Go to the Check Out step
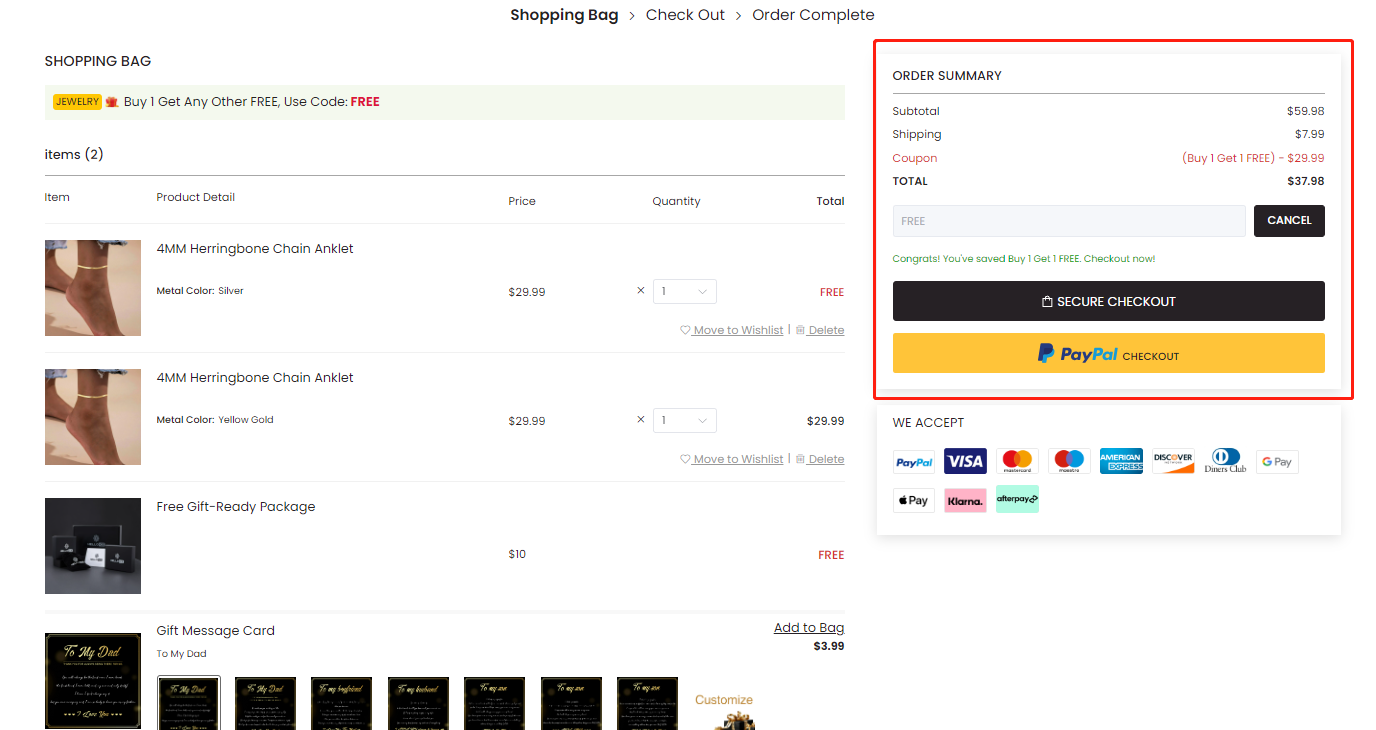 pos(685,15)
